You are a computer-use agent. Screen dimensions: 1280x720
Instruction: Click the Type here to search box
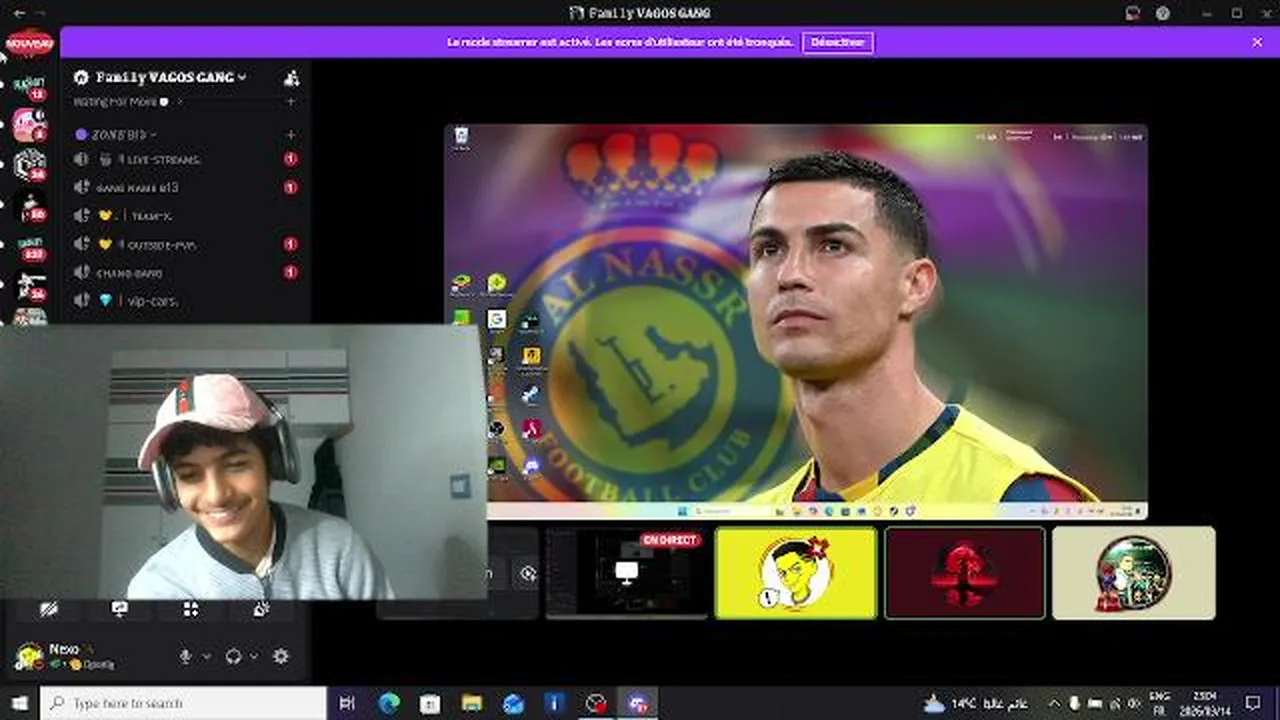pos(183,703)
